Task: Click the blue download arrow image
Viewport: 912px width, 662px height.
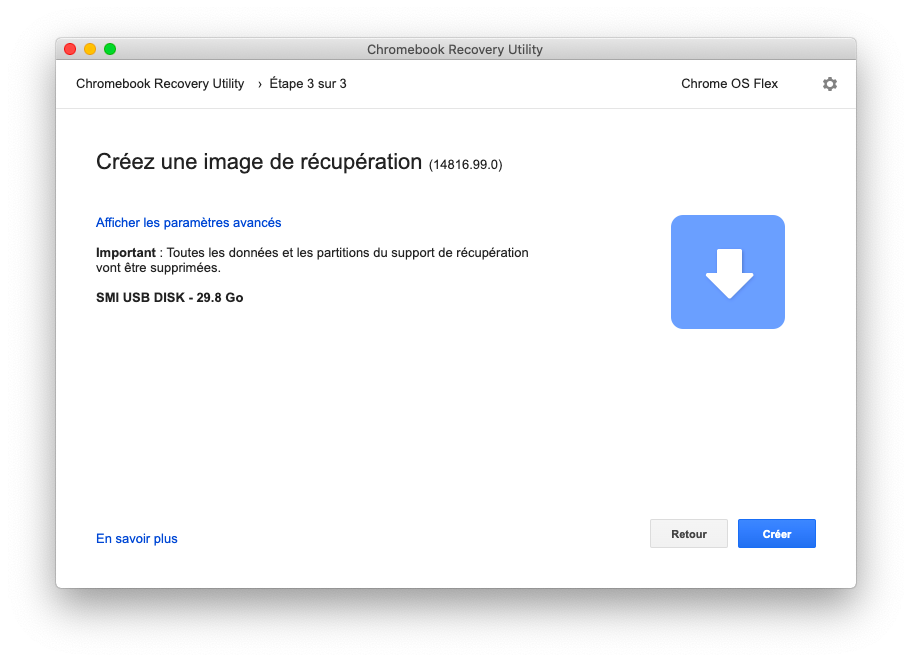Action: [x=728, y=272]
